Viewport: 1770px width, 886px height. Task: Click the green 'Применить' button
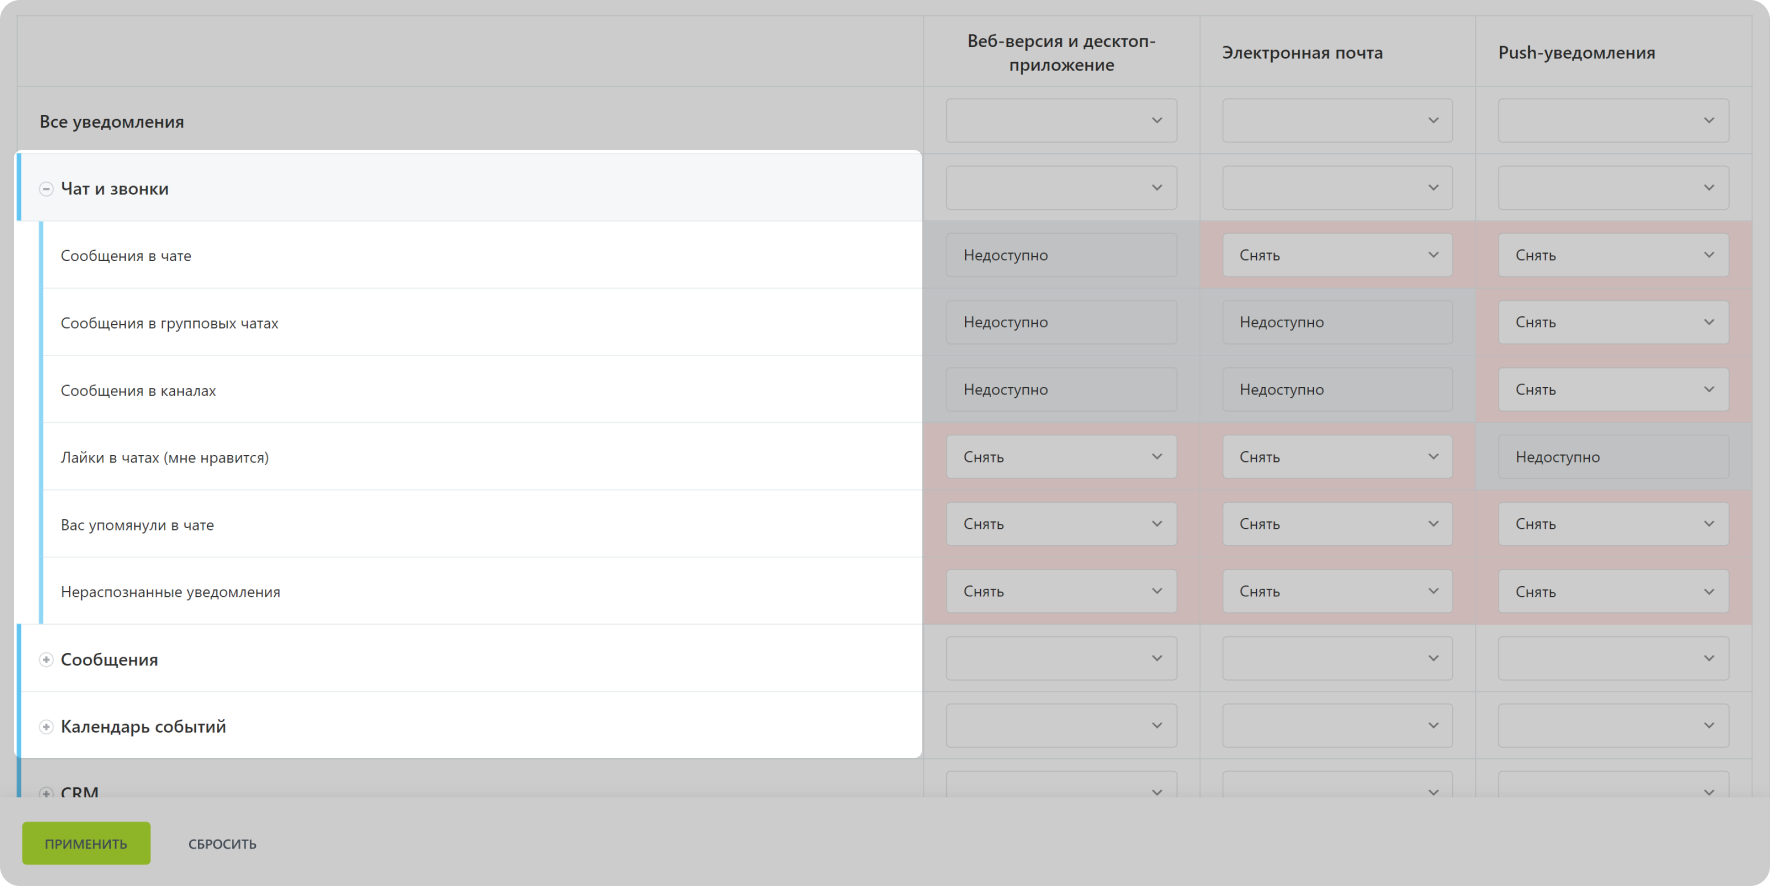click(86, 843)
